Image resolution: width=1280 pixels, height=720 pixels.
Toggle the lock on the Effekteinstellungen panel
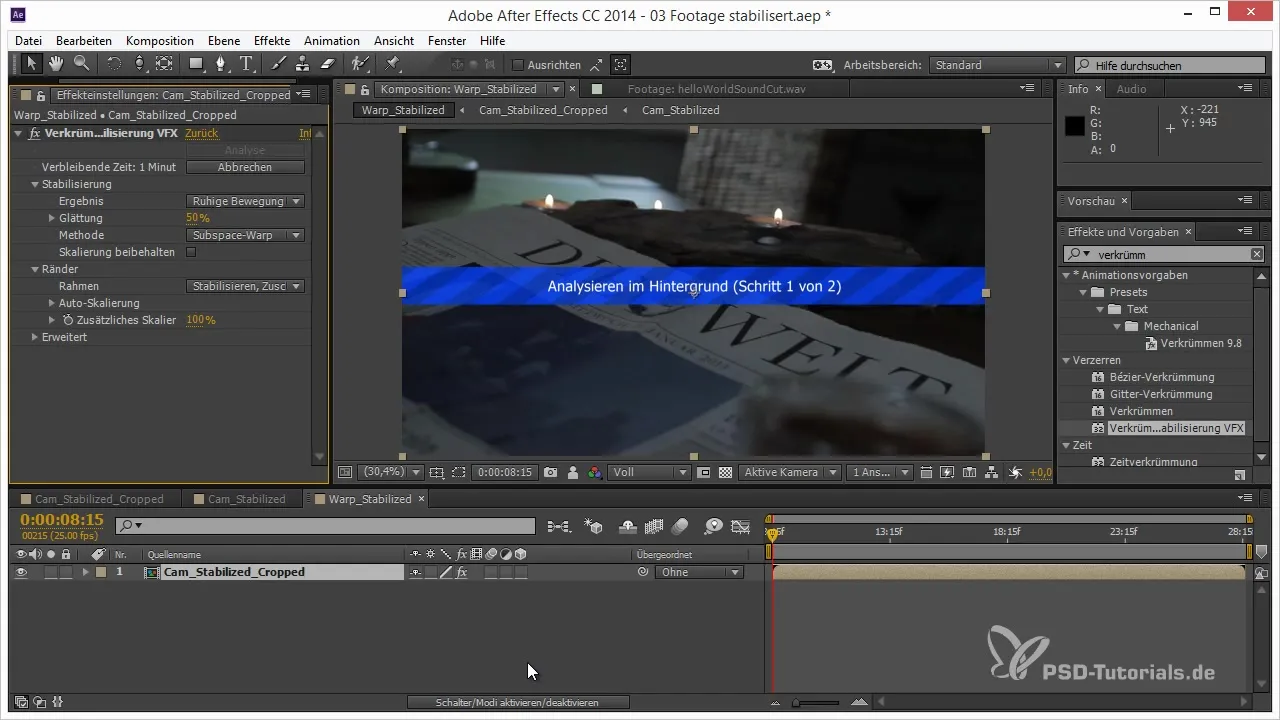41,96
